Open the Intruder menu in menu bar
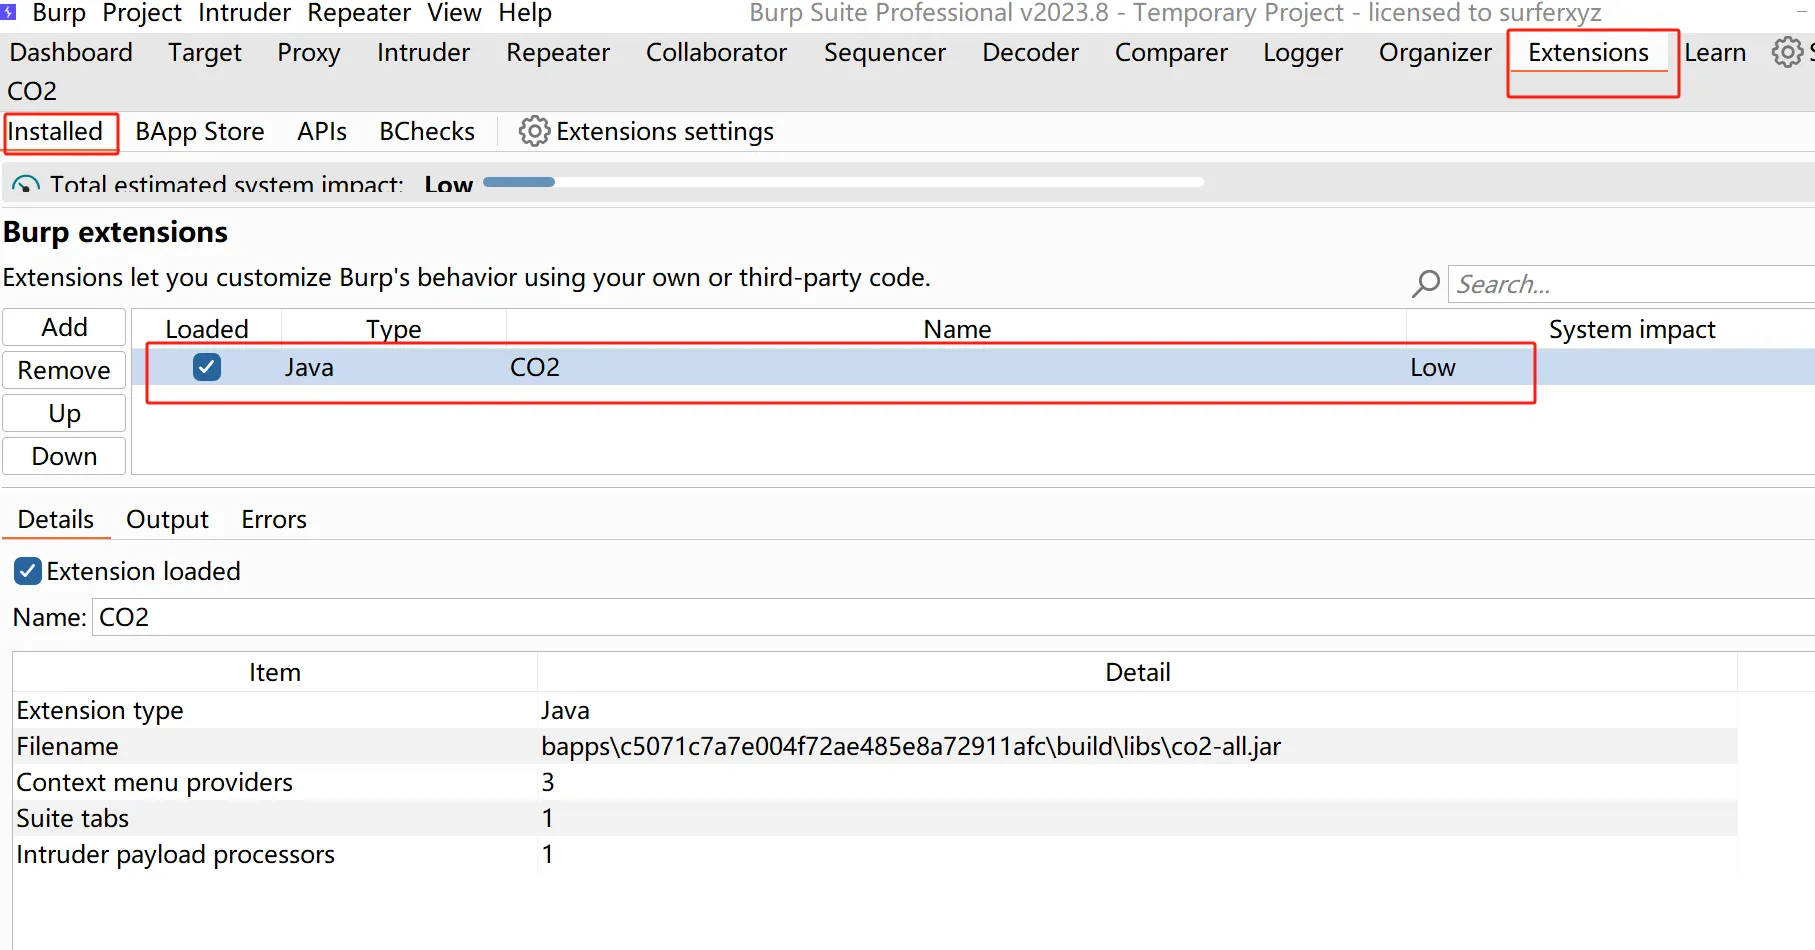The width and height of the screenshot is (1815, 950). [244, 13]
